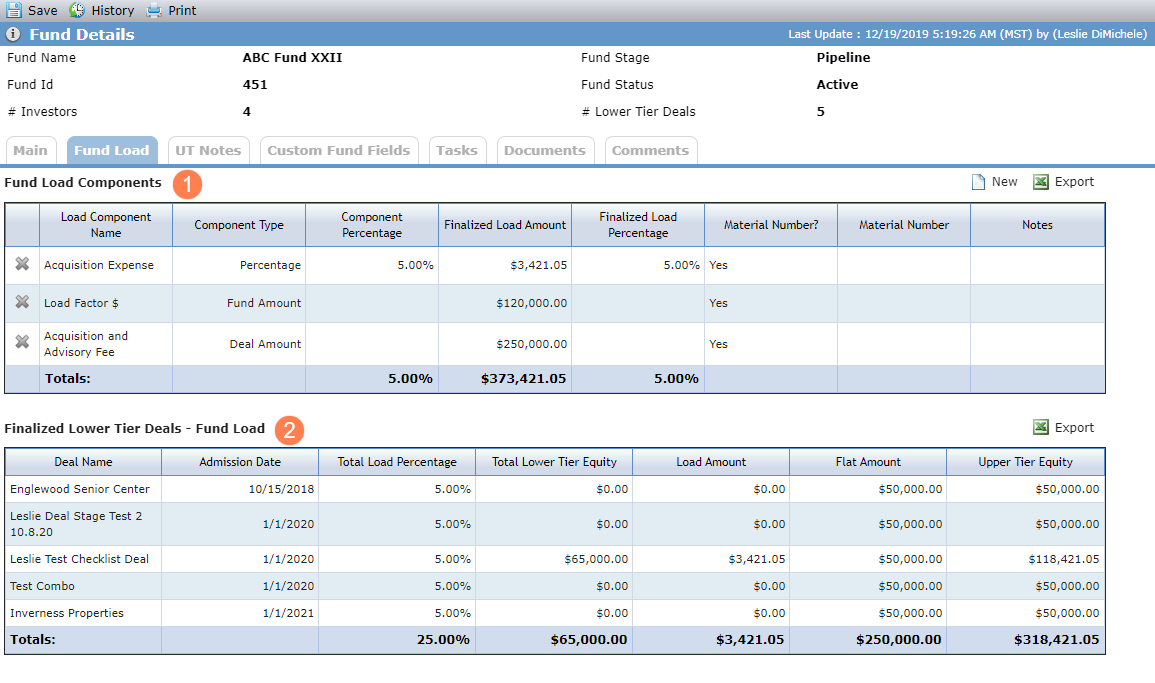Viewport: 1155px width, 683px height.
Task: Click the Test Combo deal name
Action: (x=42, y=586)
